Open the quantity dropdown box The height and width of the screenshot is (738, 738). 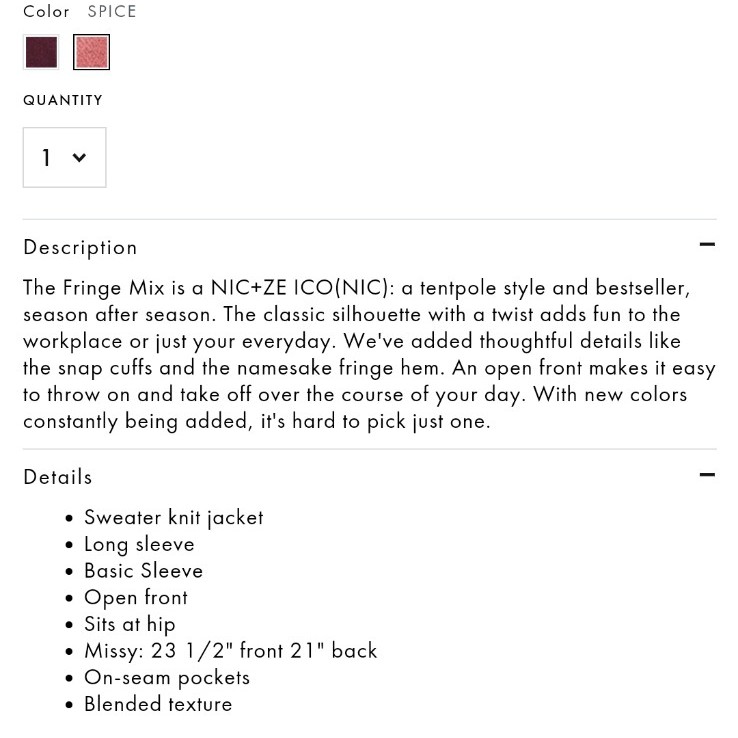[x=64, y=157]
